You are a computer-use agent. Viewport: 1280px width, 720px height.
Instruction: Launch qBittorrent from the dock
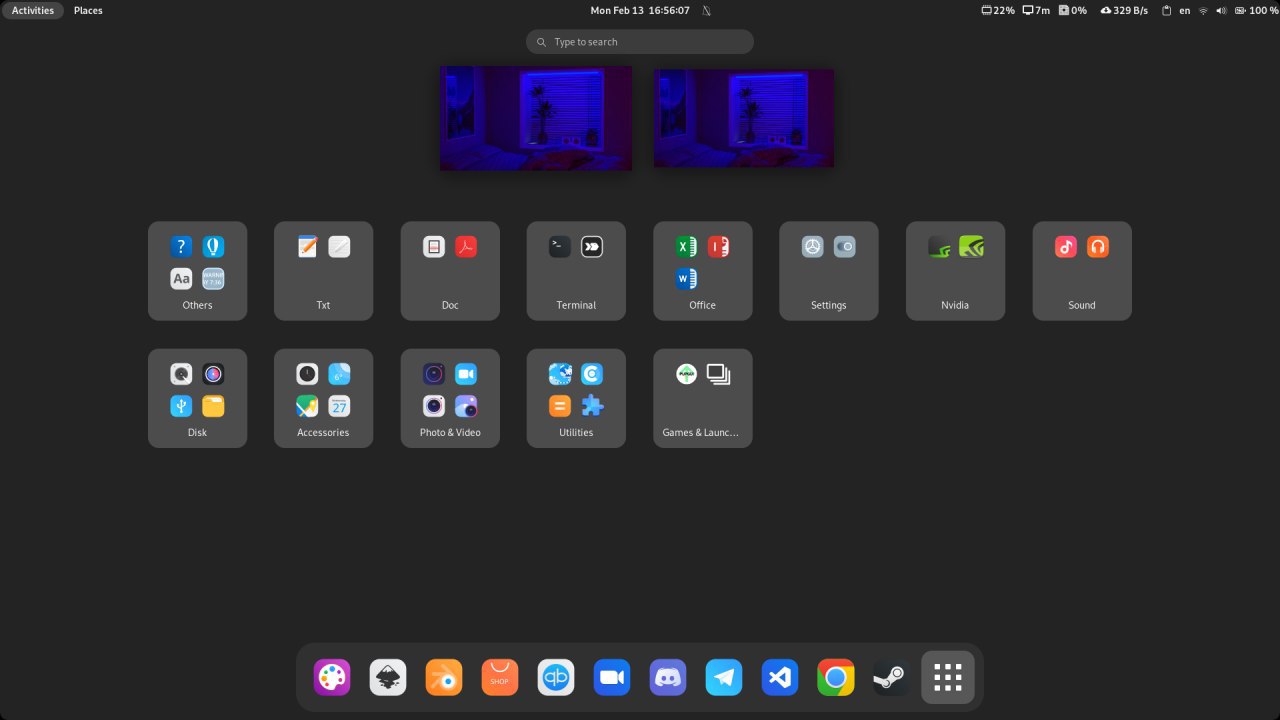(x=556, y=678)
